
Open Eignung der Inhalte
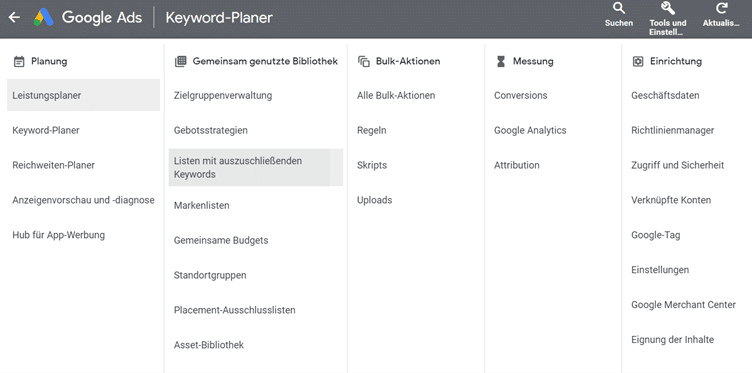point(672,339)
